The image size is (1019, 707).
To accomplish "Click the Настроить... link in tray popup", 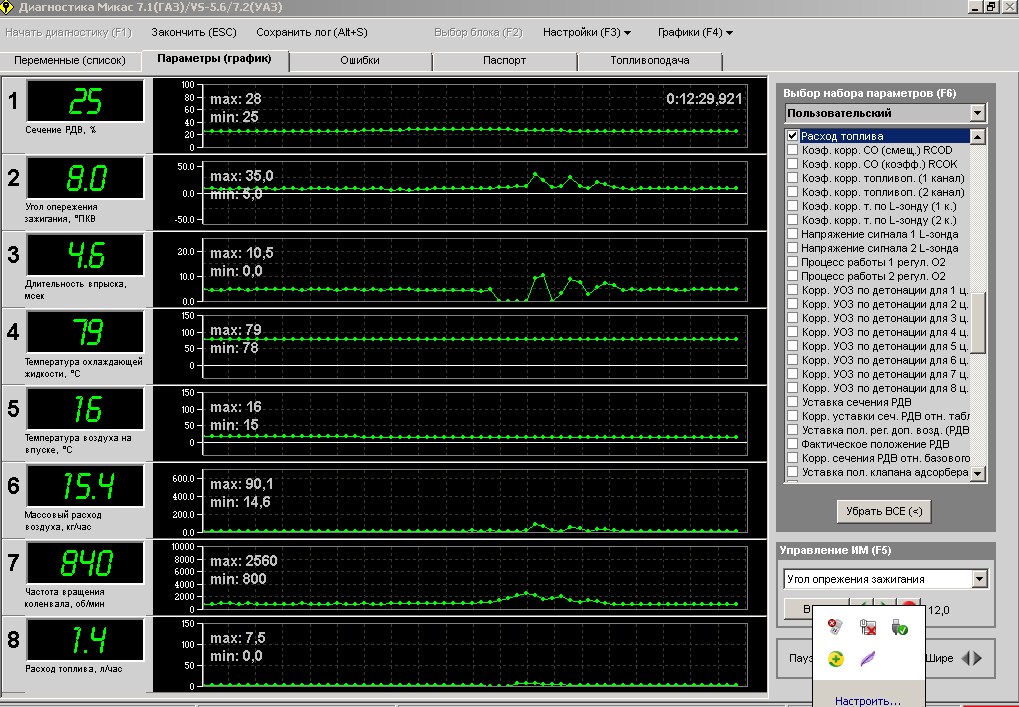I will pos(867,700).
